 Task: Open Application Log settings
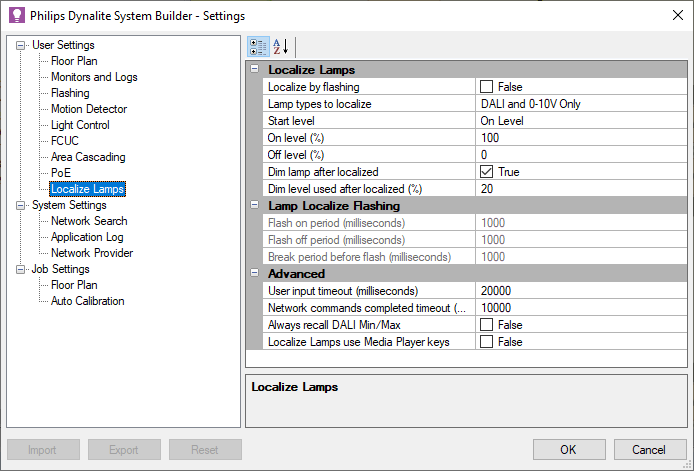pos(87,237)
